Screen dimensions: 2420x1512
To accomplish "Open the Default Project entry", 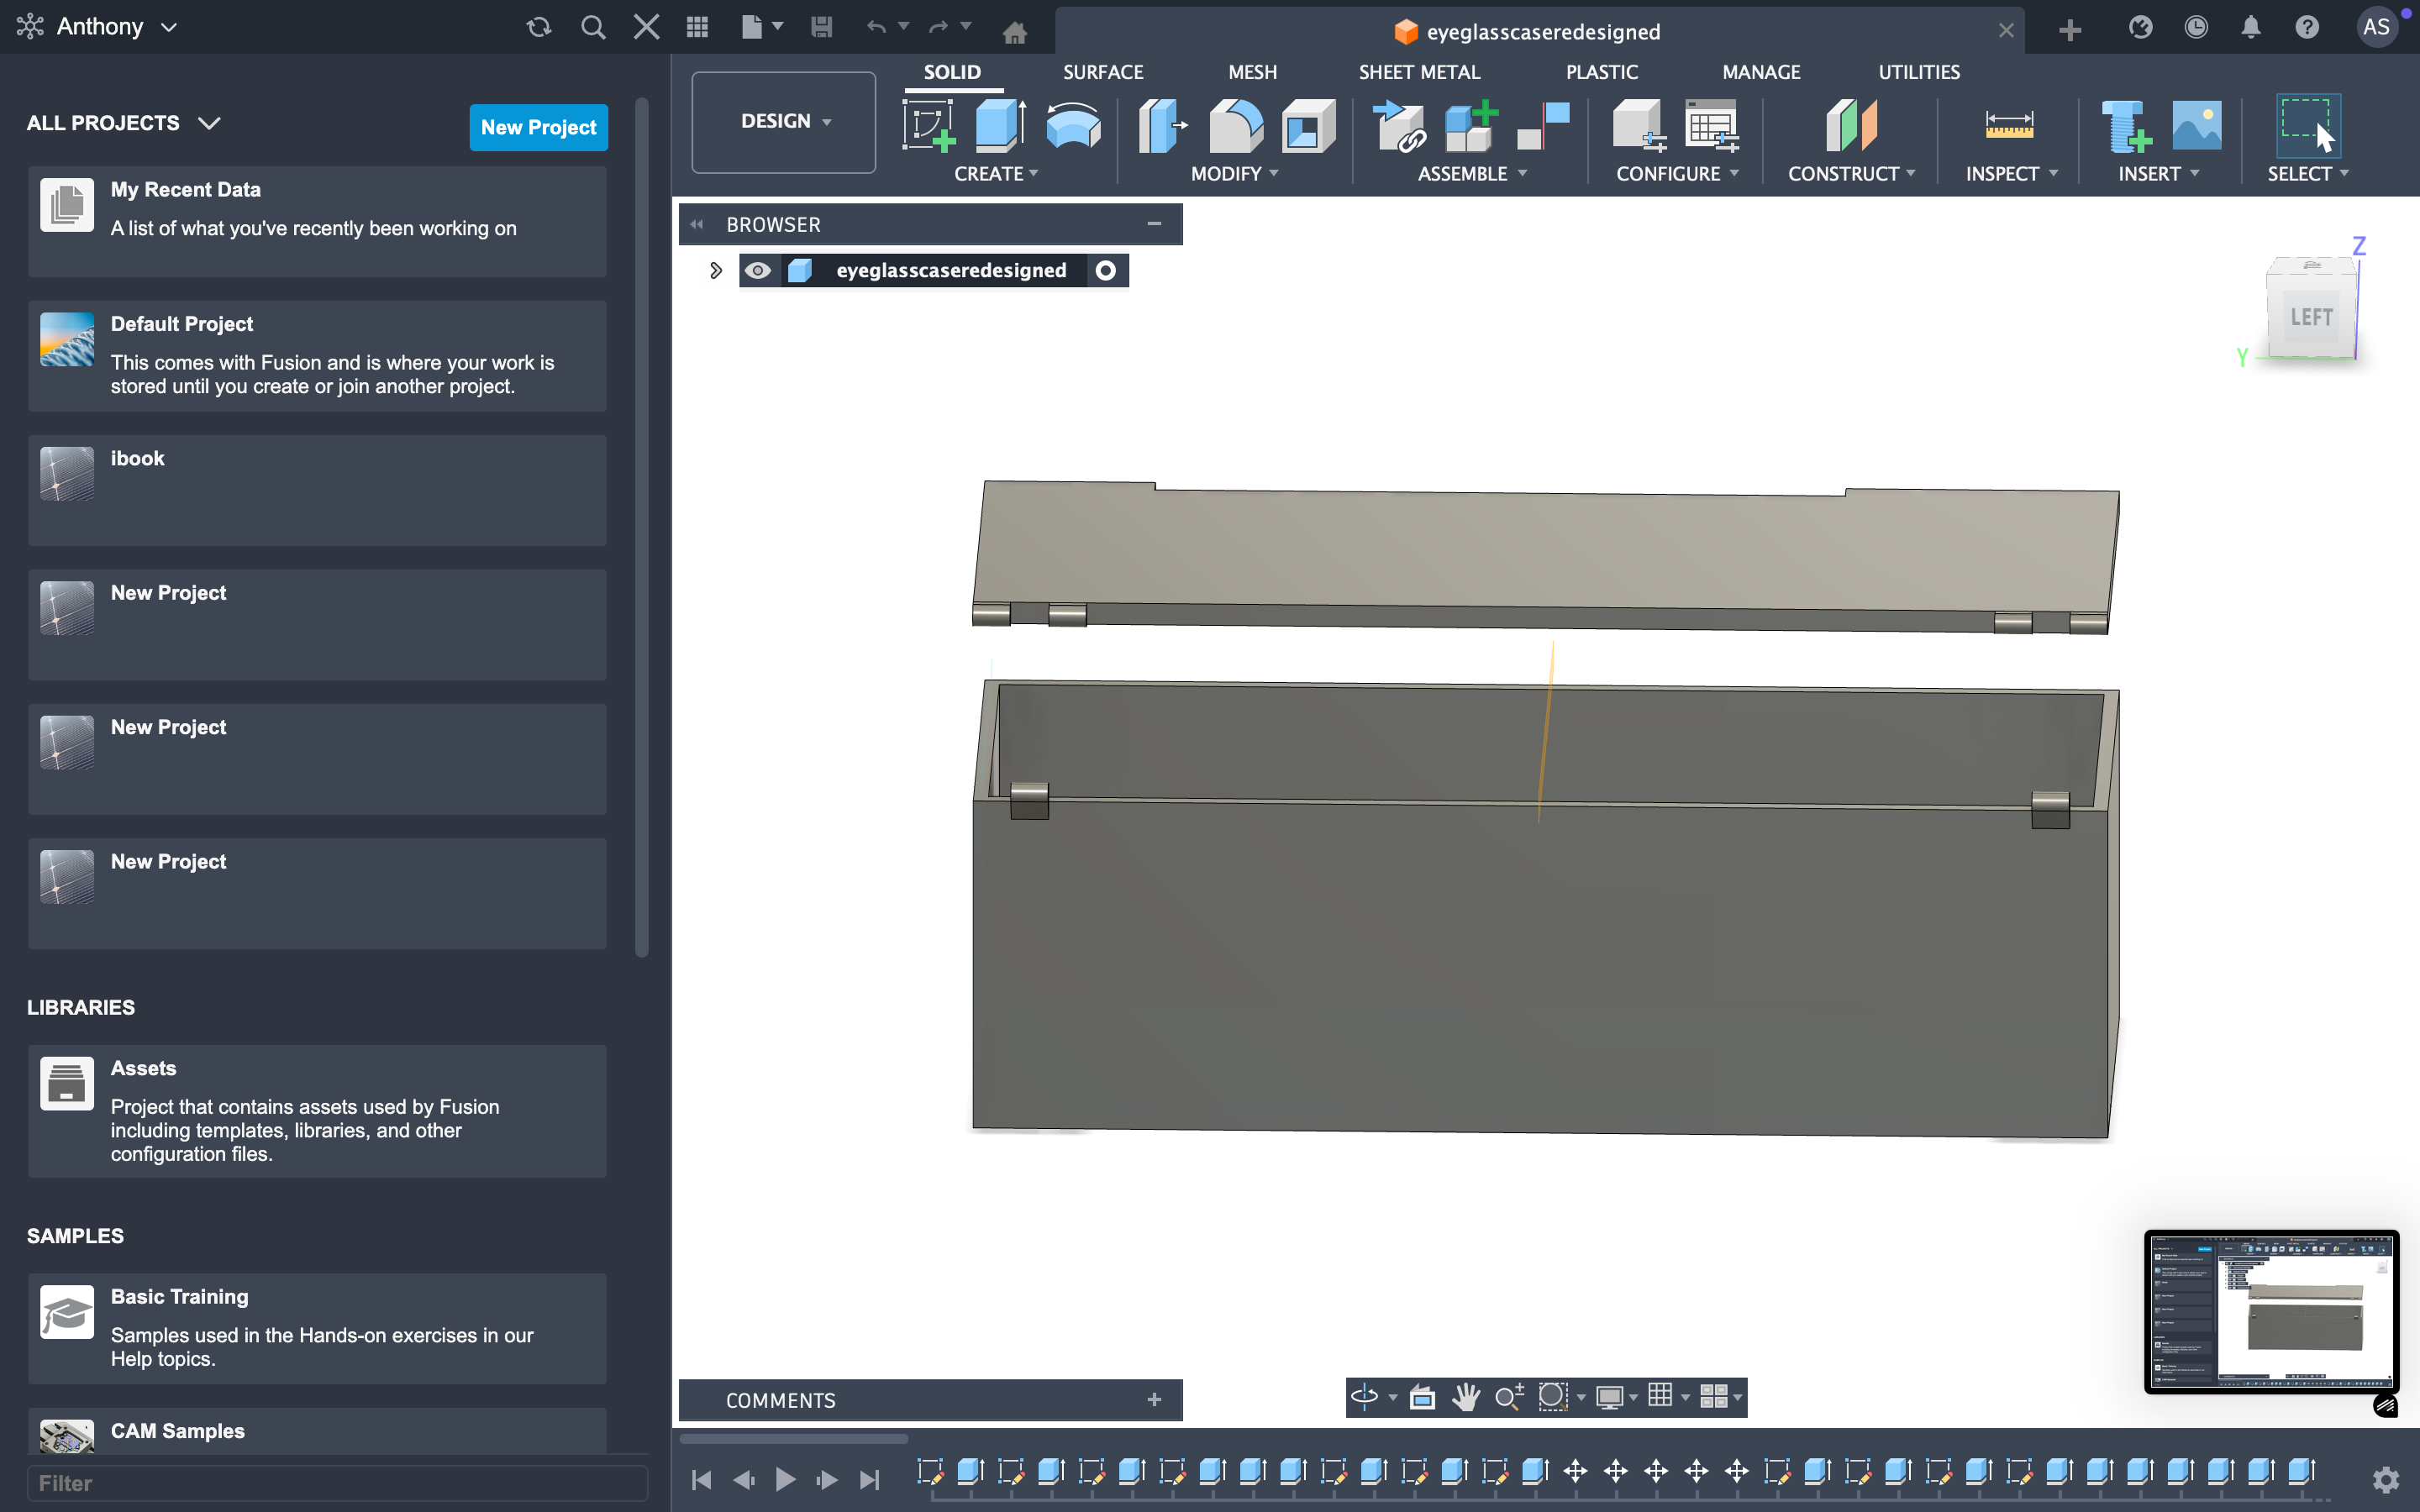I will 317,355.
